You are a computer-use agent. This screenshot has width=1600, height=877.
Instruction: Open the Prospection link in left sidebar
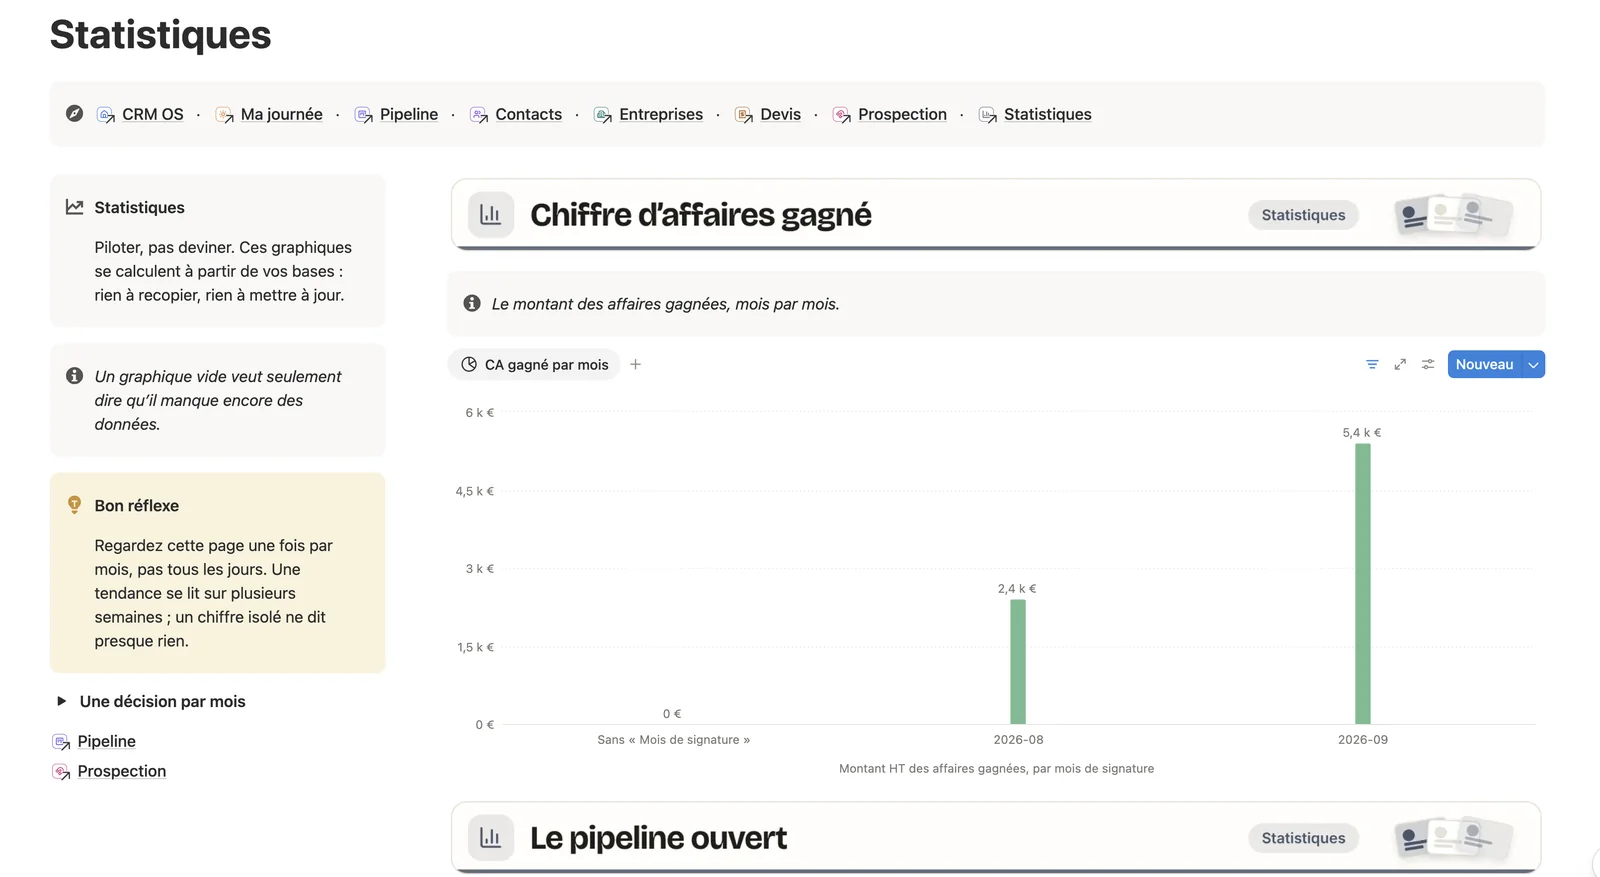pyautogui.click(x=122, y=771)
